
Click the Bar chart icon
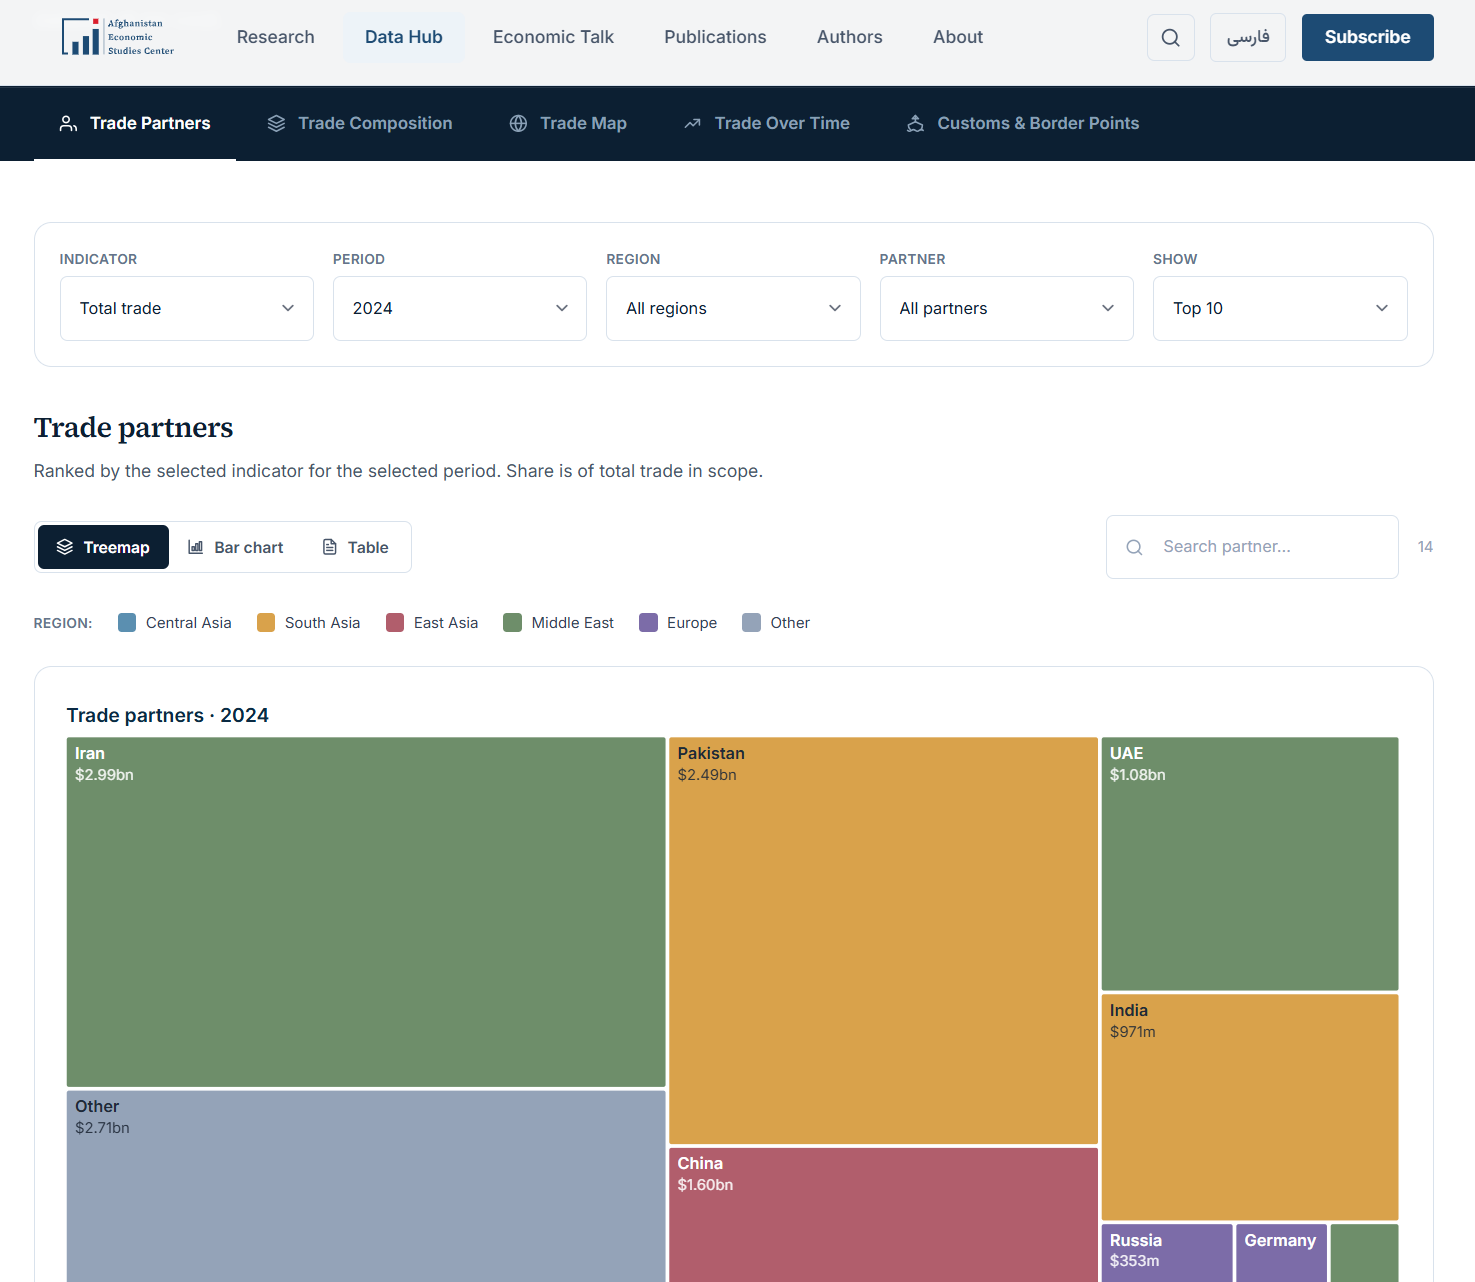coord(196,547)
